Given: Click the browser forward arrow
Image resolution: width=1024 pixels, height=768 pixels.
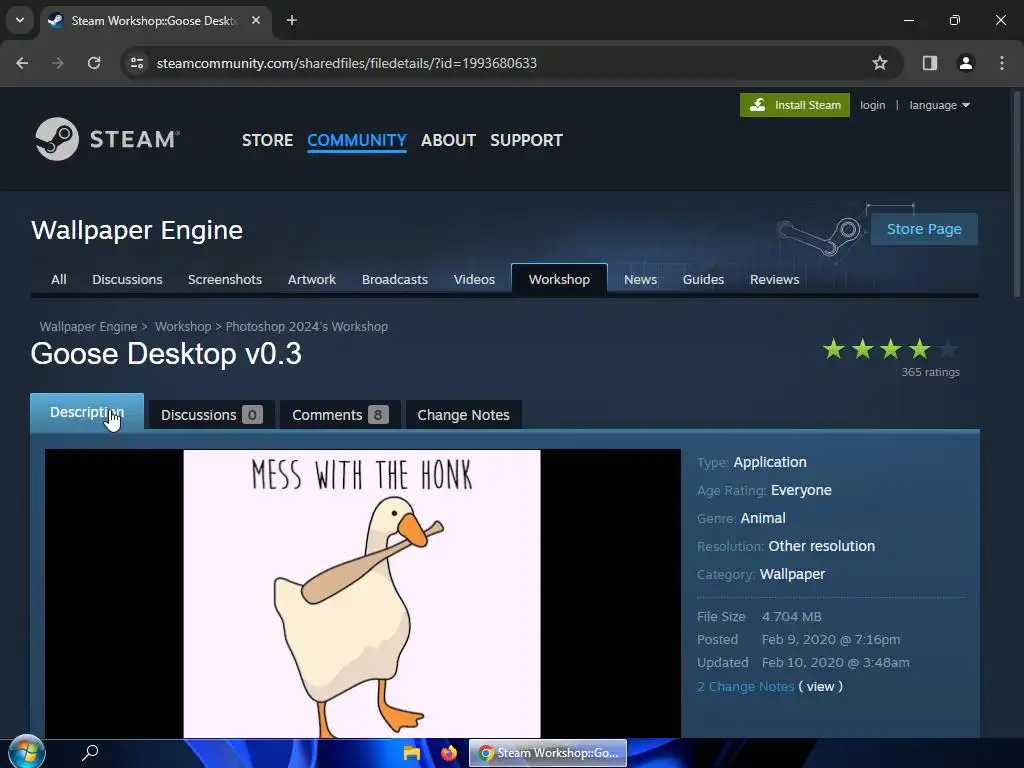Looking at the screenshot, I should tap(58, 63).
